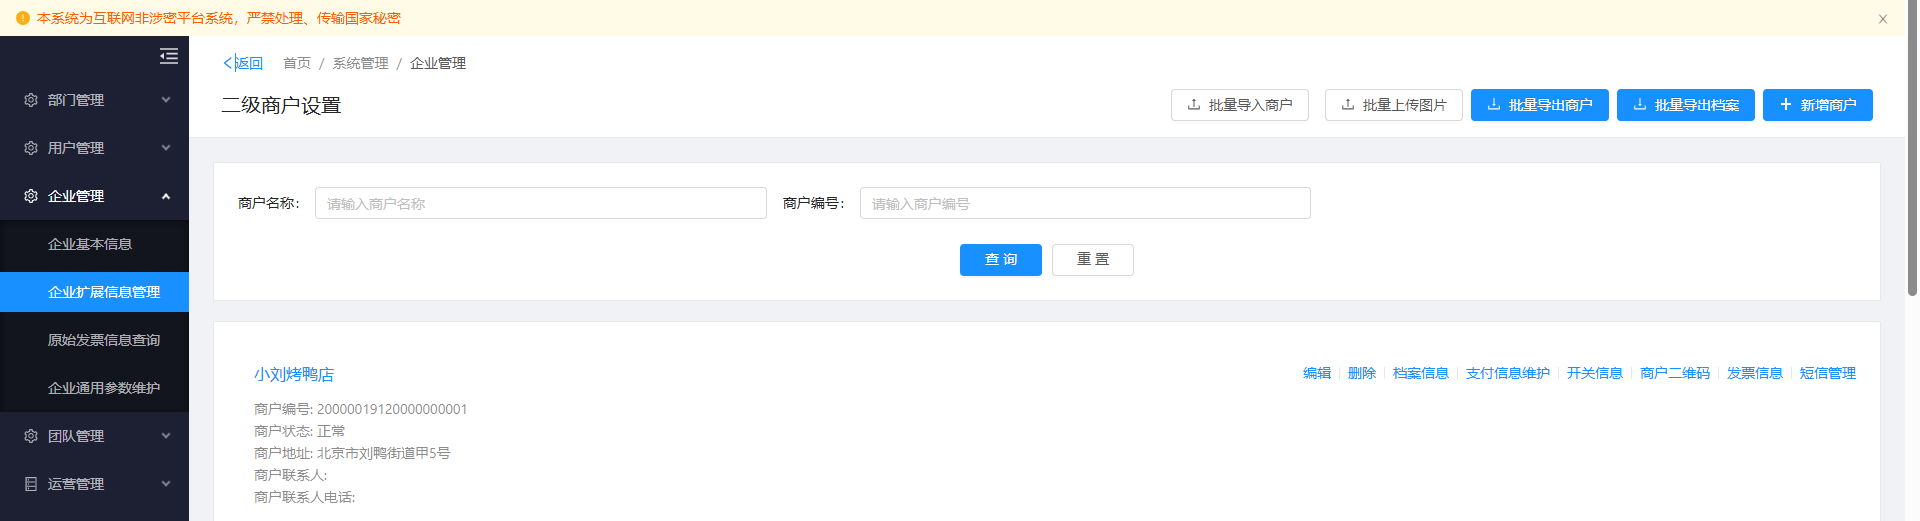Click the 团队管理 gear icon
The image size is (1920, 521).
(x=31, y=436)
